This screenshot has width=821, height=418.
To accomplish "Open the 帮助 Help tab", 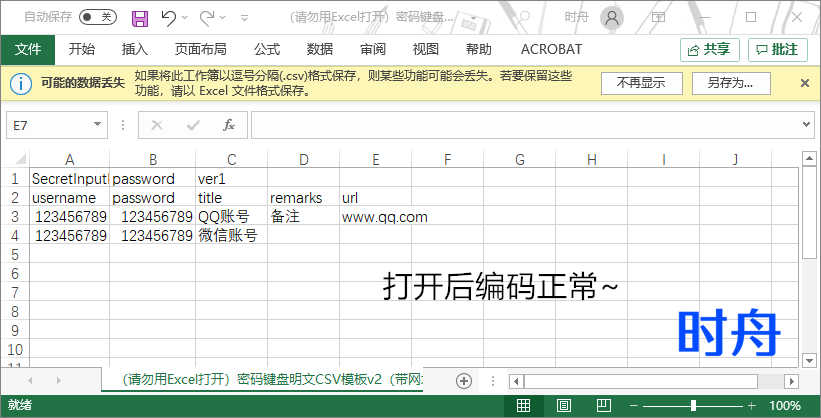I will pyautogui.click(x=479, y=49).
